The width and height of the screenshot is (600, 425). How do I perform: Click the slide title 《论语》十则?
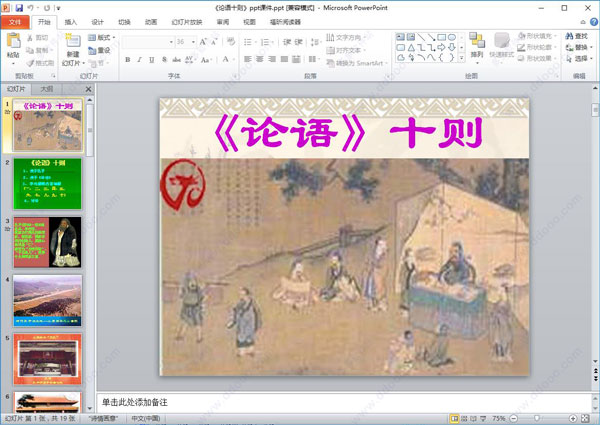click(348, 132)
